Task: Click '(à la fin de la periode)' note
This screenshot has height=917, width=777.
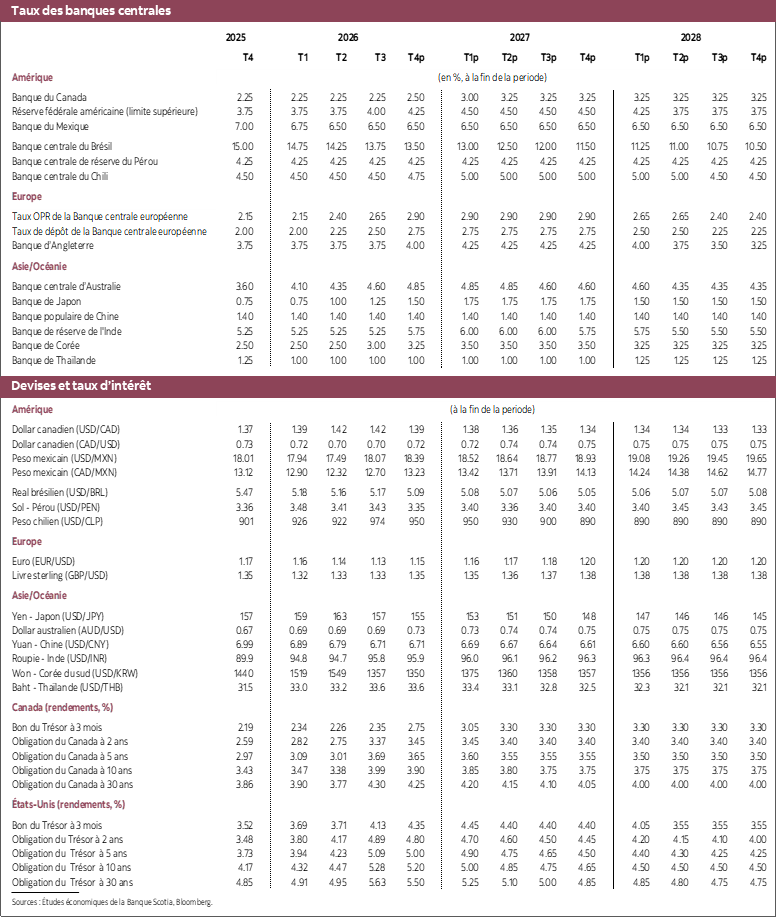Action: point(492,409)
